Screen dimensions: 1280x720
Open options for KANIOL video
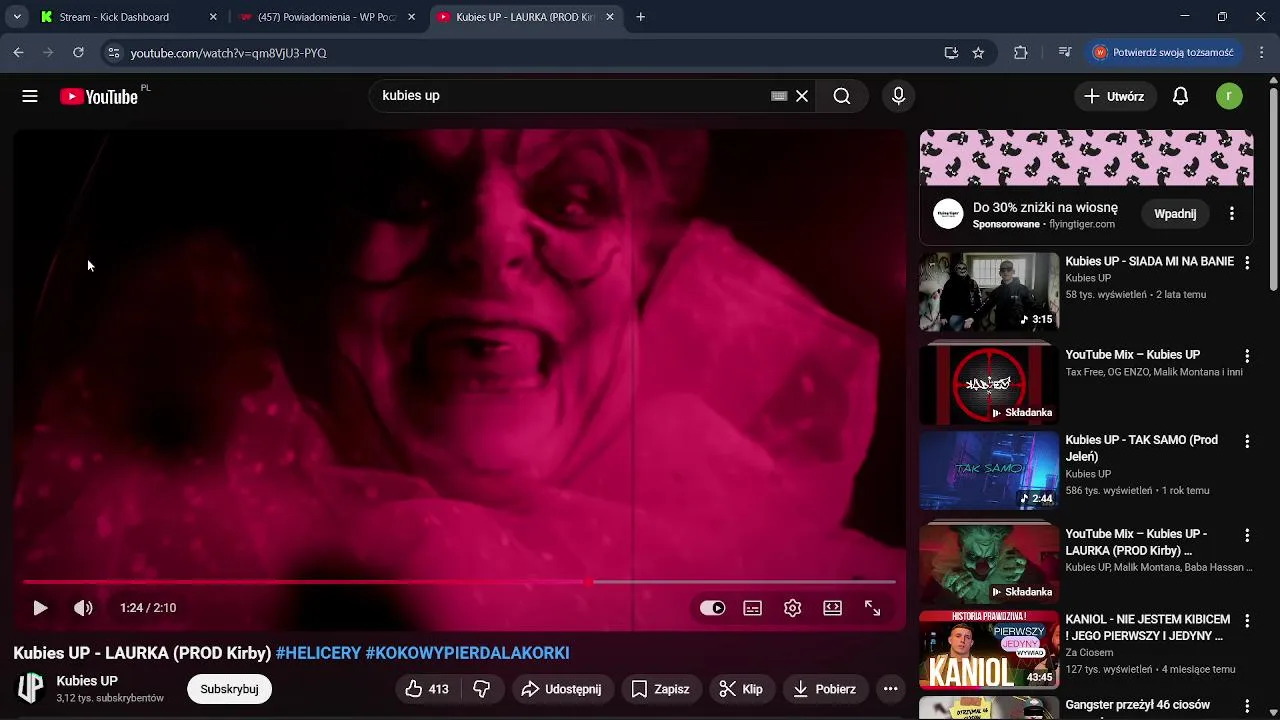click(x=1247, y=621)
